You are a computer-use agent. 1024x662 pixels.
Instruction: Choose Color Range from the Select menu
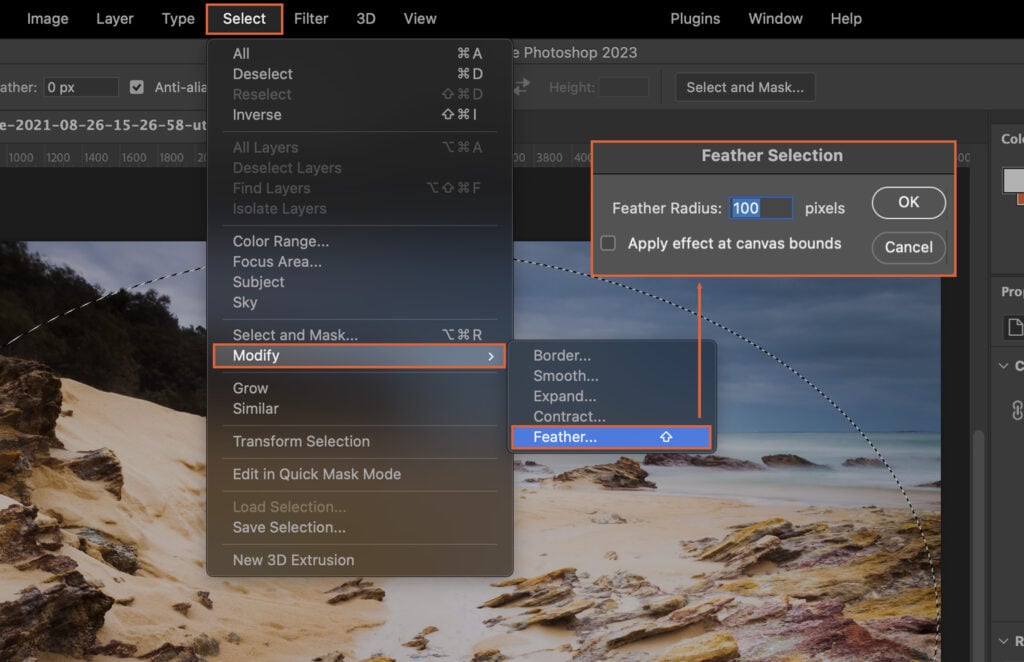click(x=280, y=241)
